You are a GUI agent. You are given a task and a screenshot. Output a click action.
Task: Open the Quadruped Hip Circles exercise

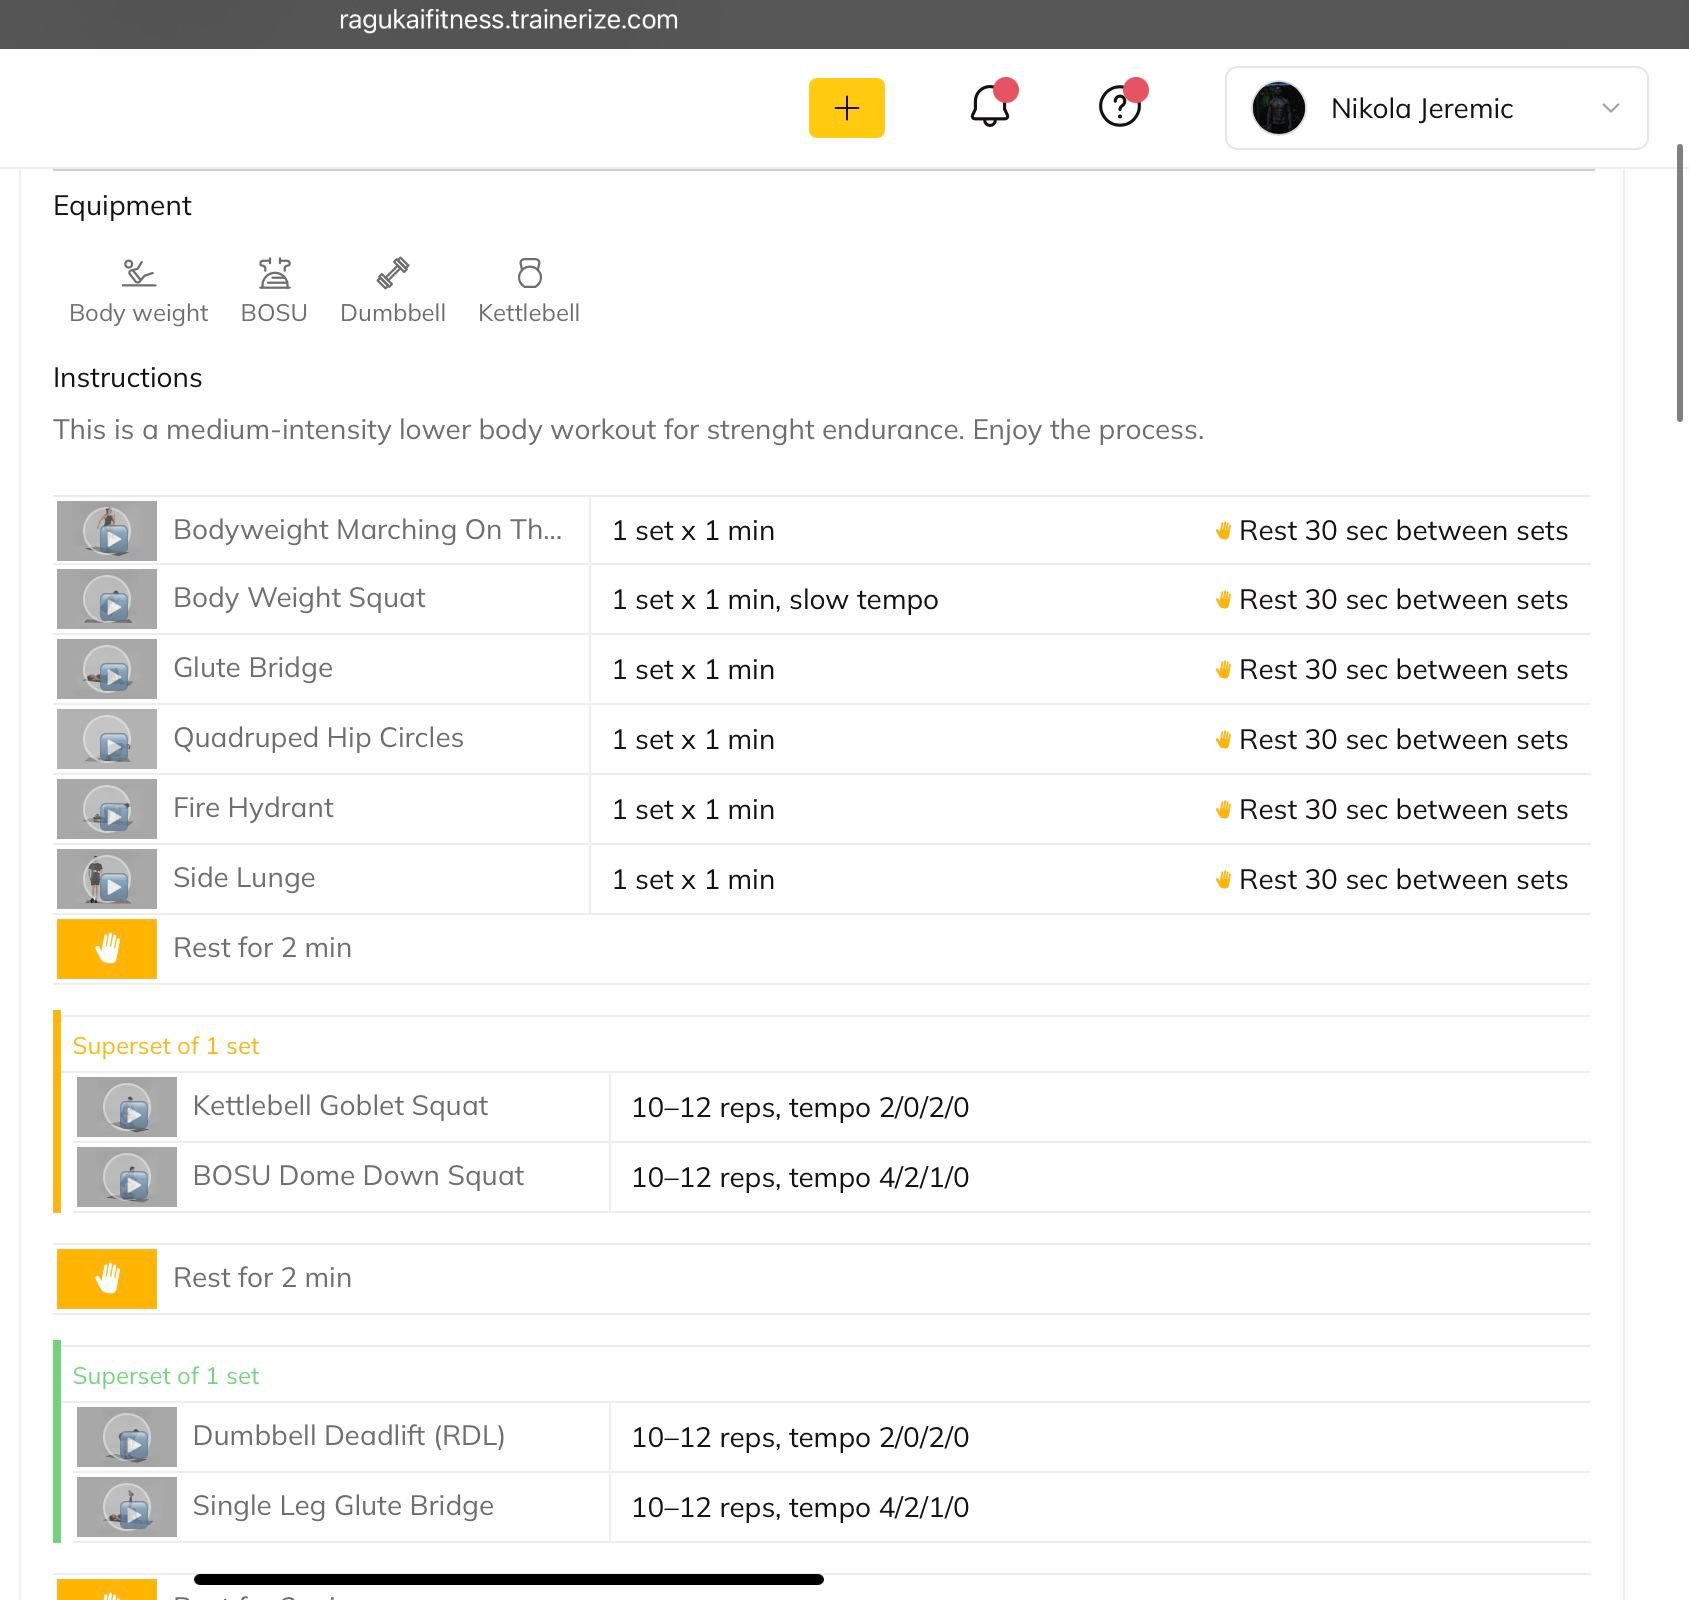click(x=318, y=738)
